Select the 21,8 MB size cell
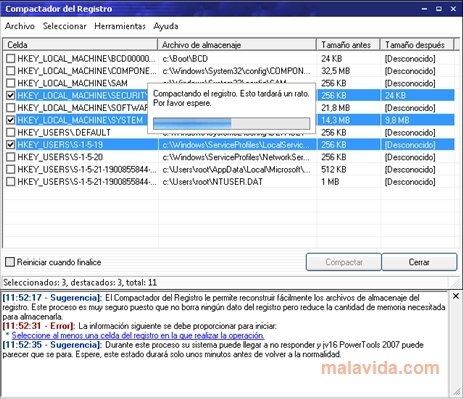This screenshot has width=463, height=399. click(336, 108)
